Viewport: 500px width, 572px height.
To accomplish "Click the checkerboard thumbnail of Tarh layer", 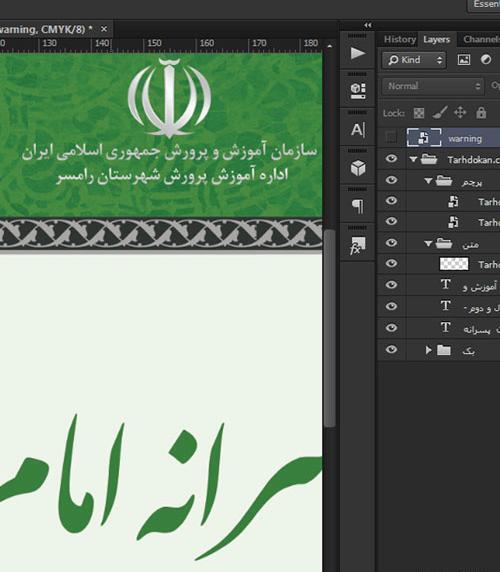I will tap(454, 264).
